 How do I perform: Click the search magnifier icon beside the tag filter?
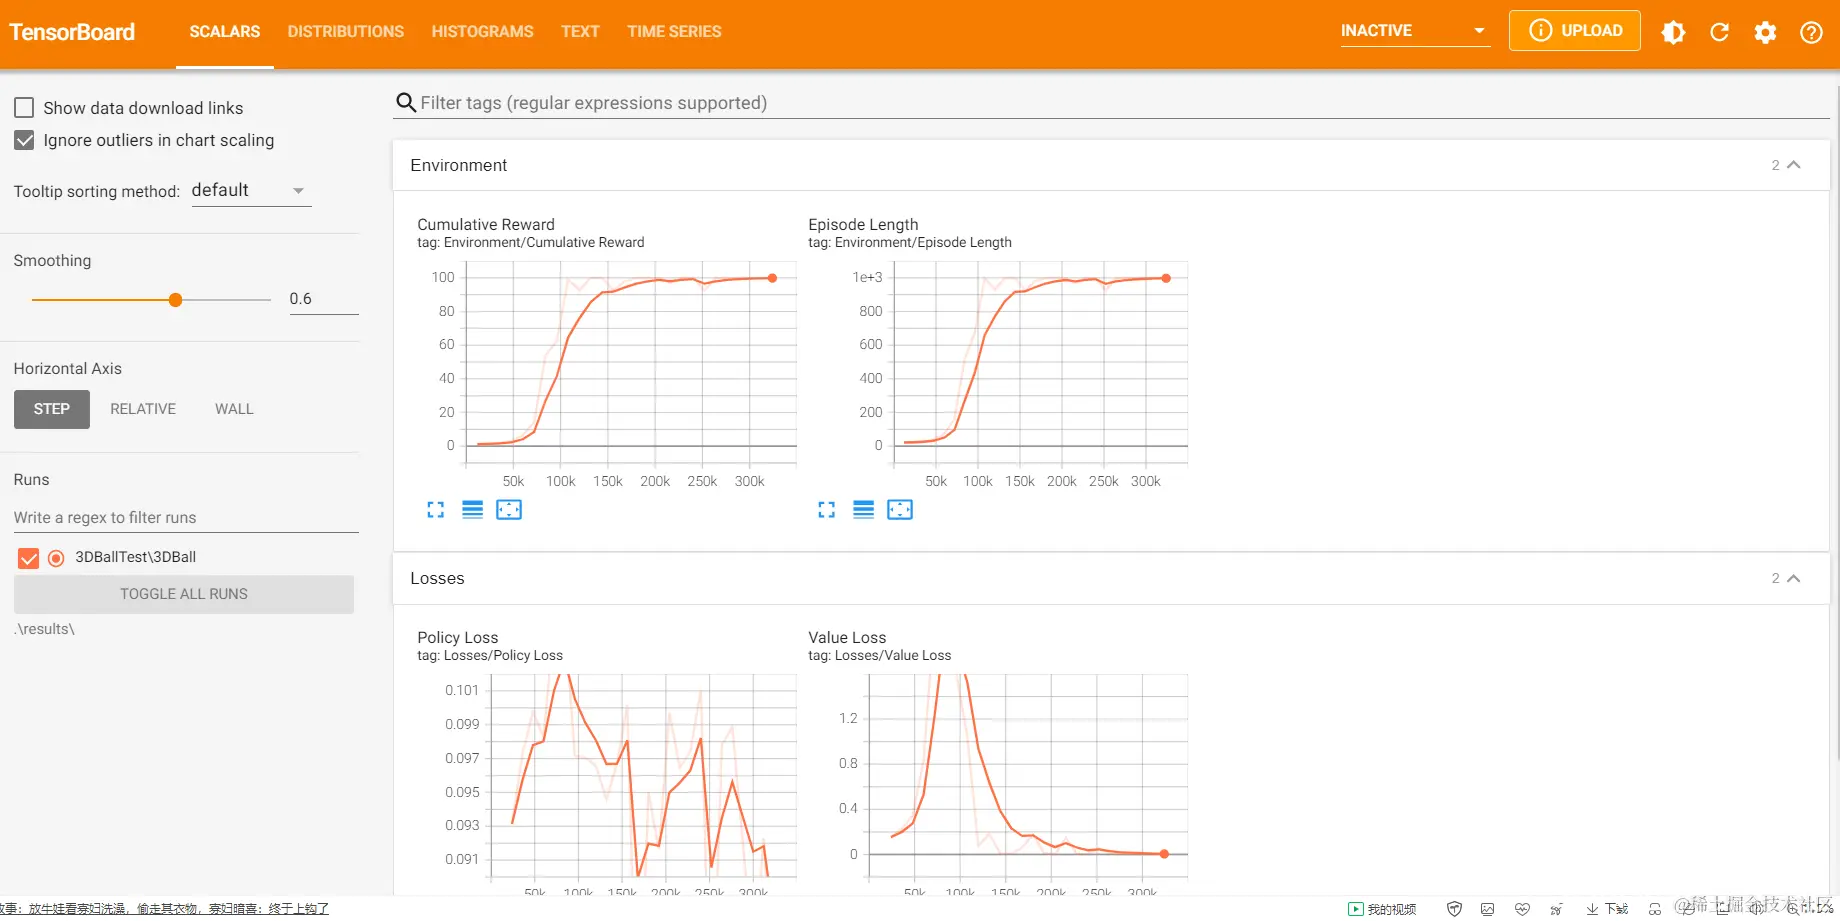[x=406, y=103]
